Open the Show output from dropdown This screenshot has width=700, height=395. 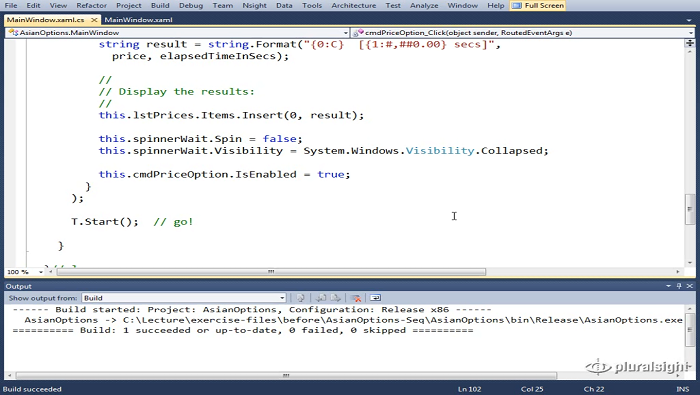coord(183,298)
